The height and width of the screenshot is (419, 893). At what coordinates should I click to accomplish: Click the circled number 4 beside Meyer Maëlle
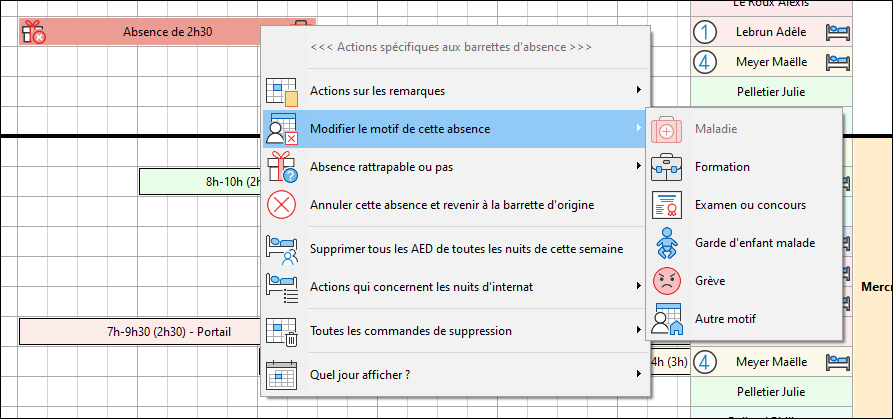pos(707,62)
